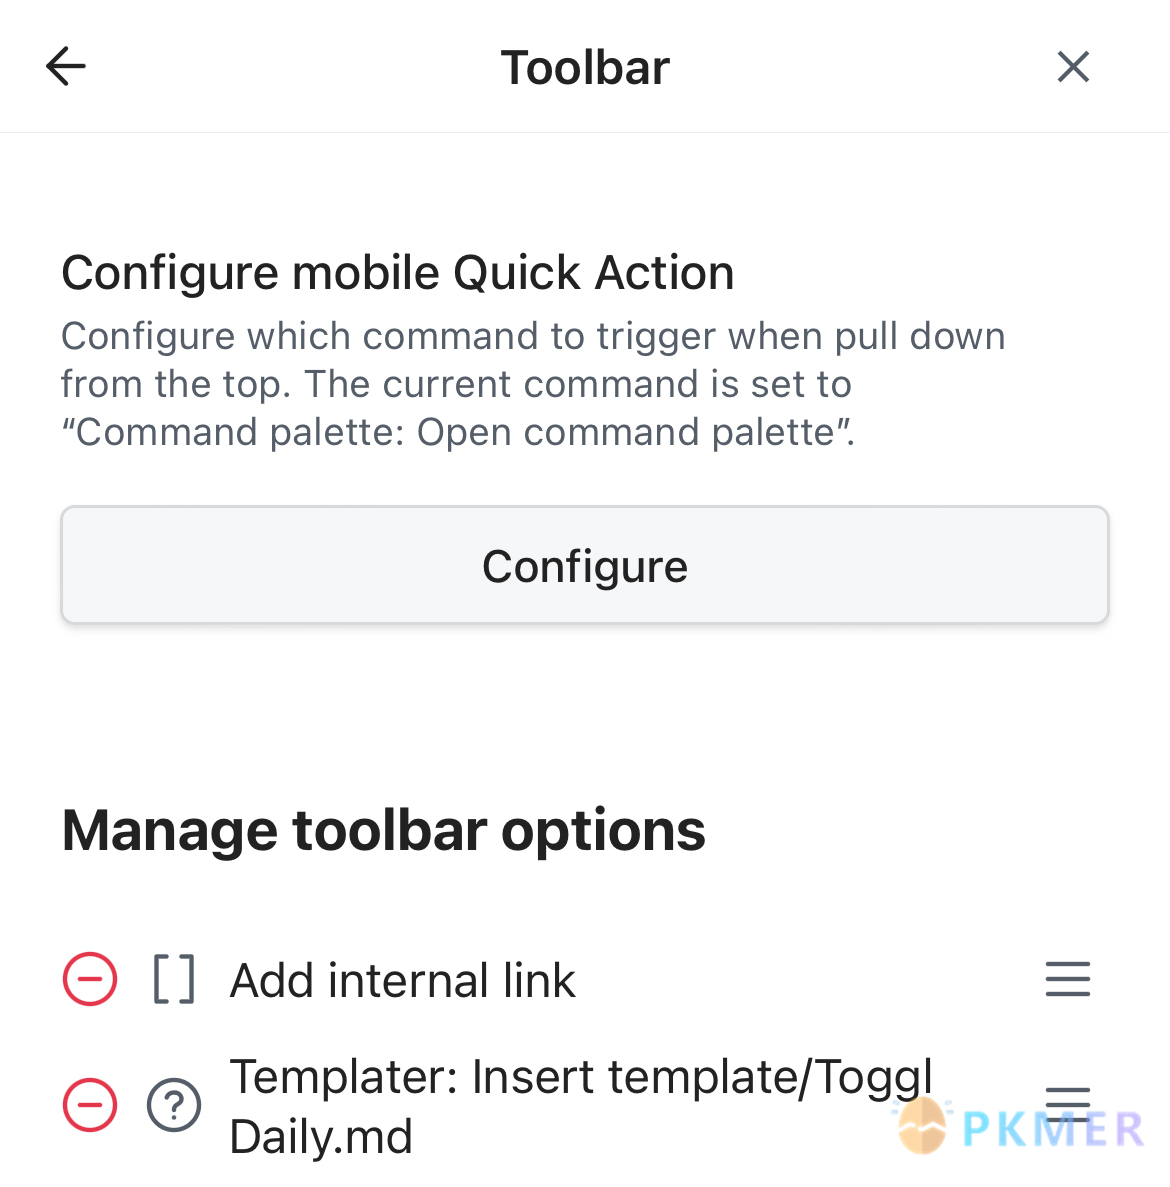The height and width of the screenshot is (1187, 1170).
Task: Remove the Templater Toggl Daily command
Action: (90, 1104)
